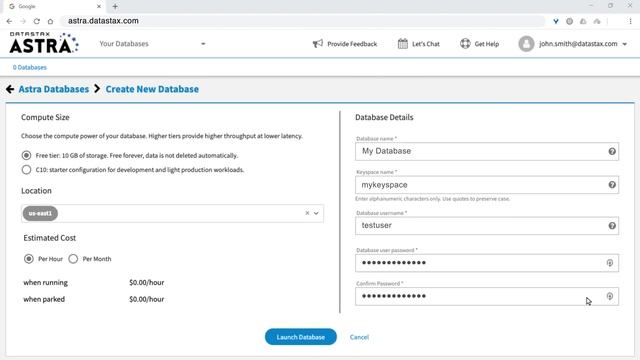Viewport: 640px width, 360px height.
Task: Click Get Help text
Action: 487,44
